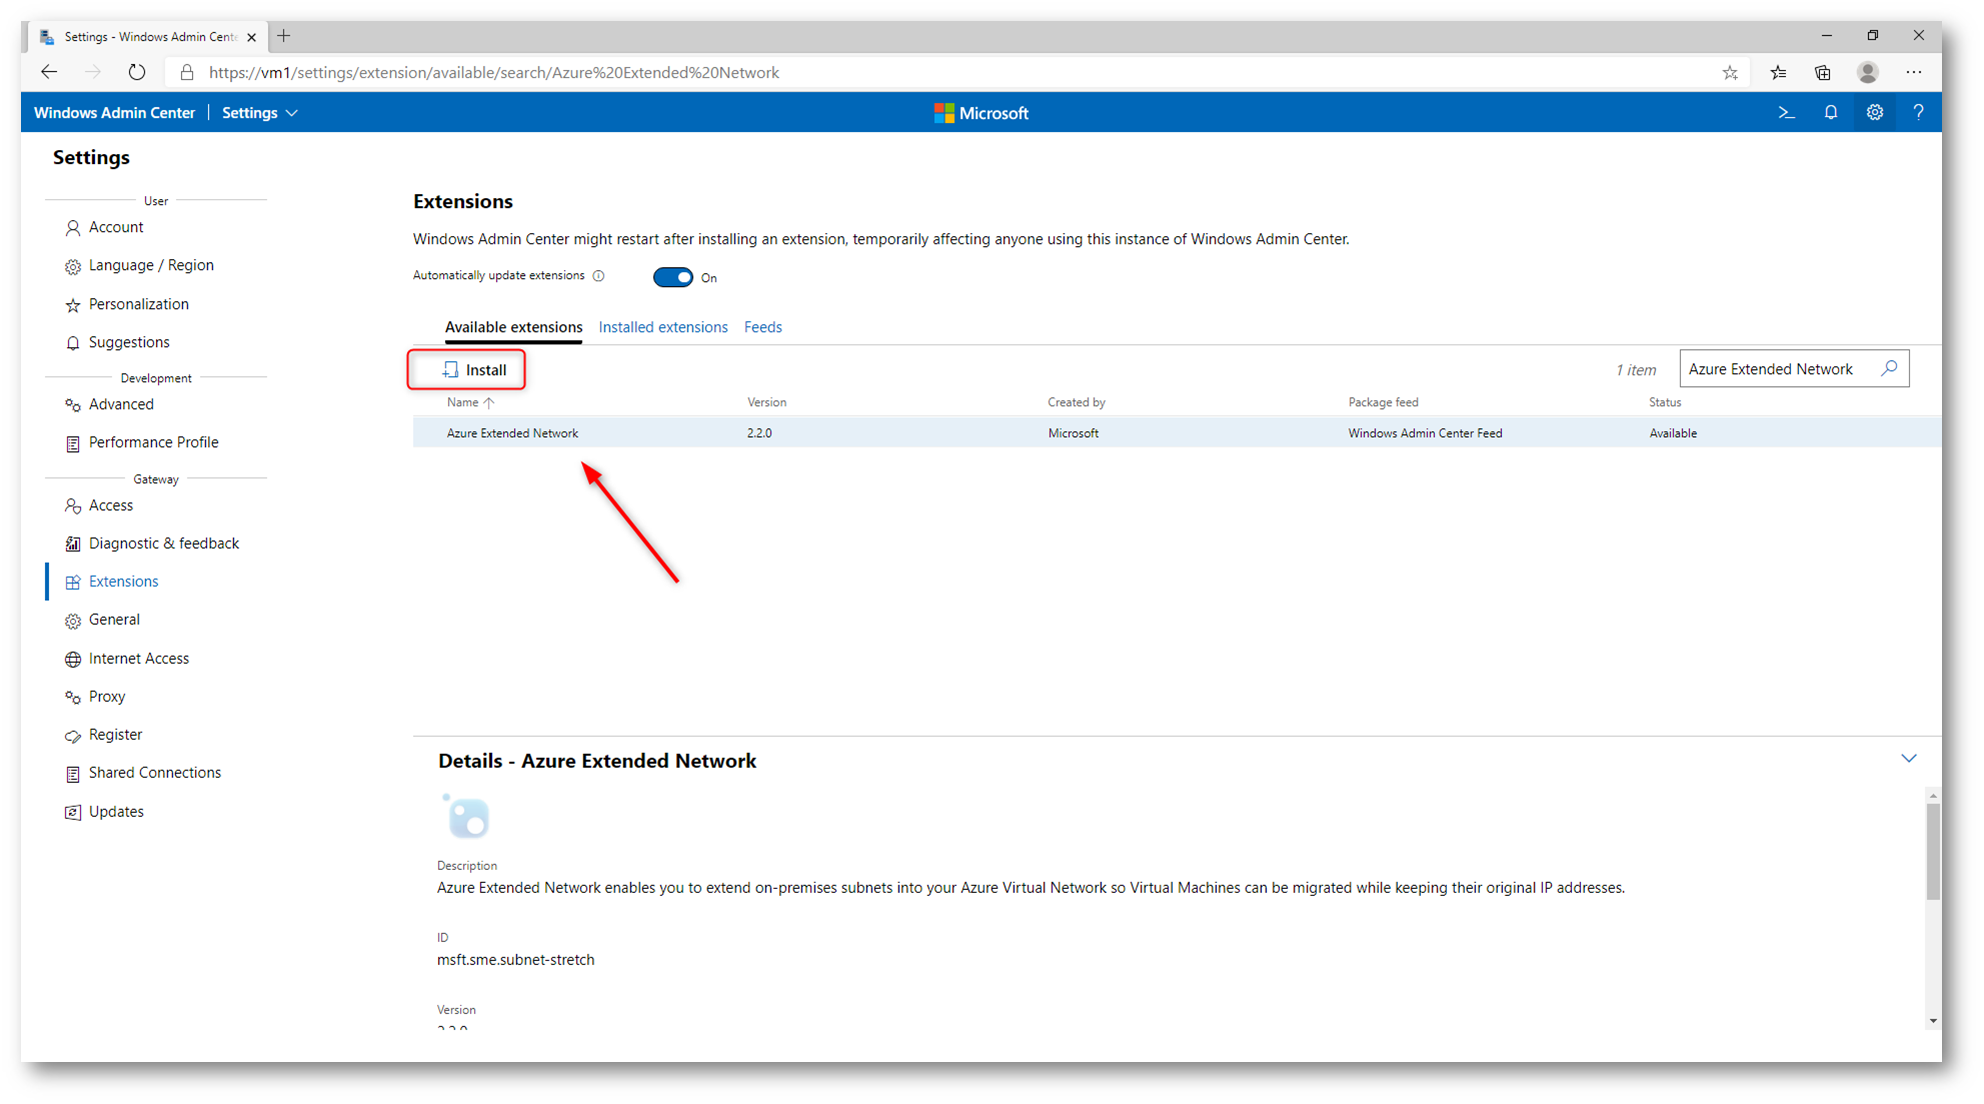1984x1104 pixels.
Task: Add page to favorites star icon
Action: 1730,72
